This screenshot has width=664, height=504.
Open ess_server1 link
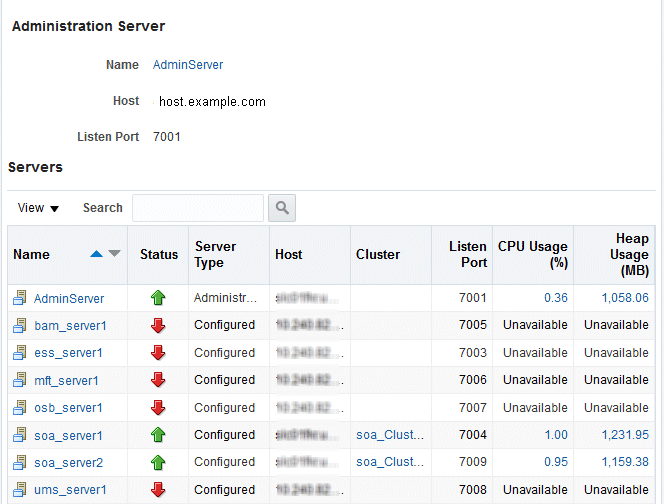pyautogui.click(x=68, y=353)
